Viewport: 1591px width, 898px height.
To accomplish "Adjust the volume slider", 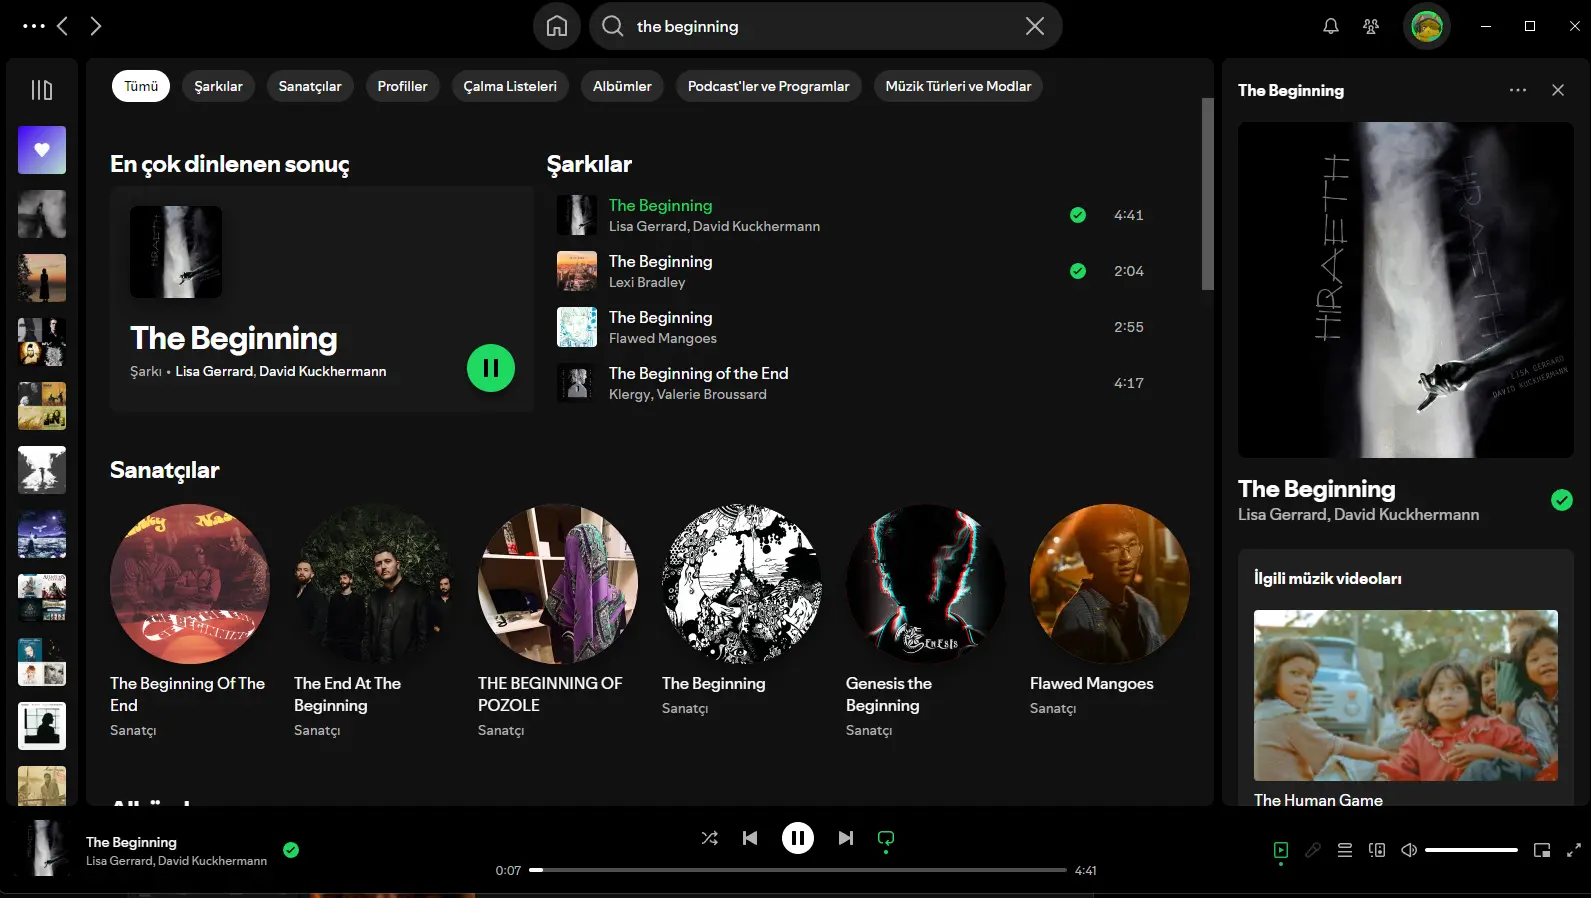I will coord(1471,850).
